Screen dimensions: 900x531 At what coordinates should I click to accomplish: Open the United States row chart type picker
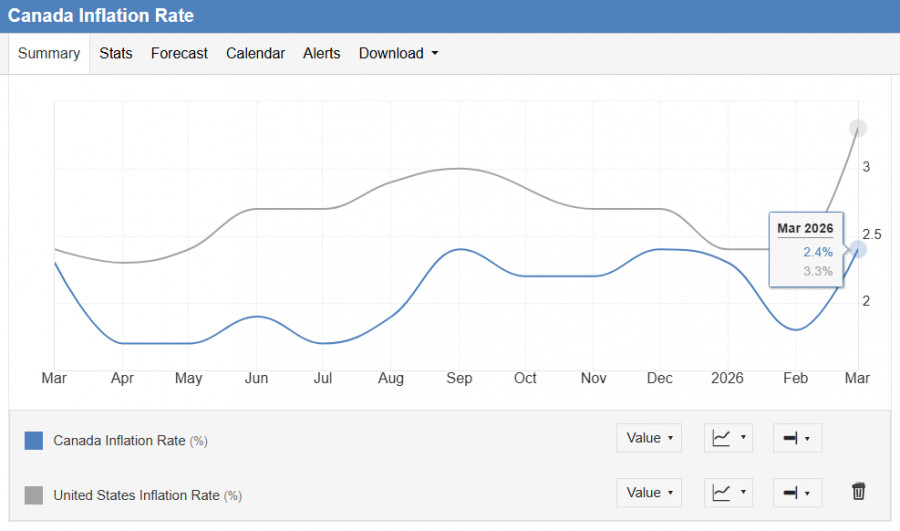coord(729,492)
